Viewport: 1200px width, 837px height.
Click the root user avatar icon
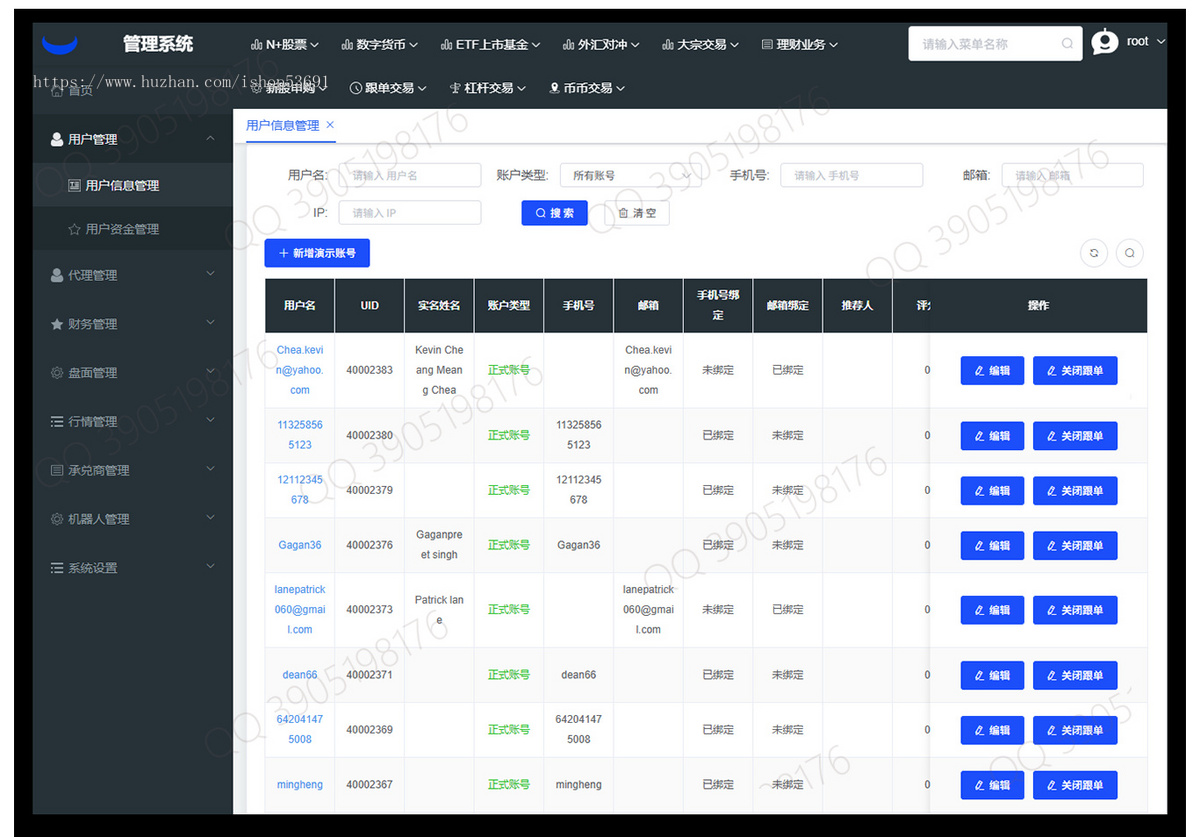tap(1104, 42)
